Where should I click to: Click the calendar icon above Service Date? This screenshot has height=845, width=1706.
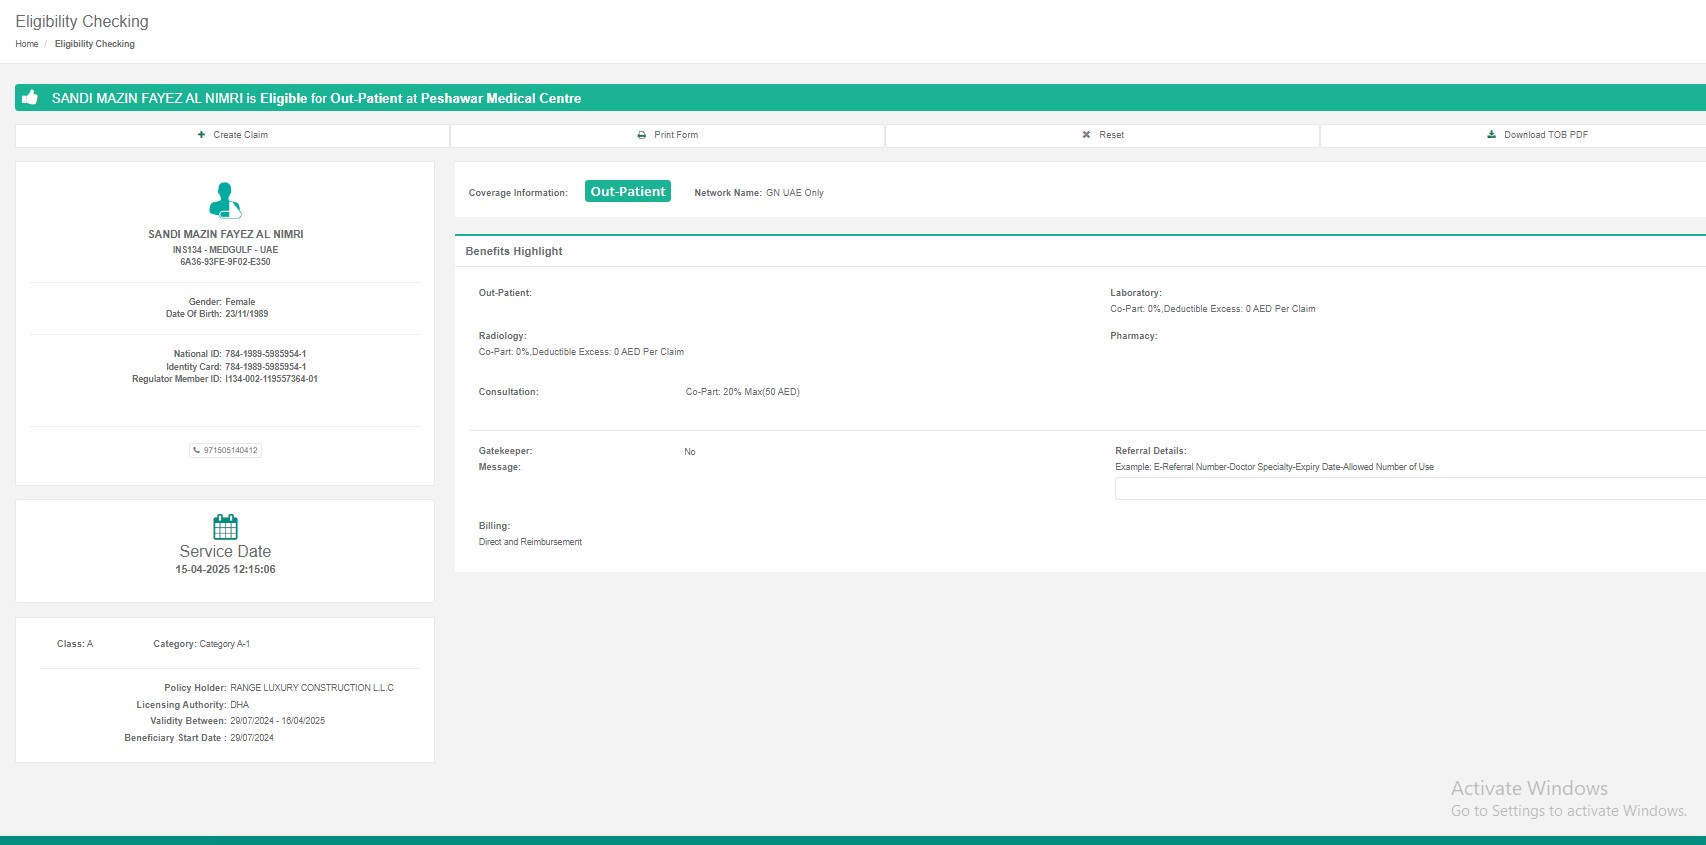(x=225, y=527)
